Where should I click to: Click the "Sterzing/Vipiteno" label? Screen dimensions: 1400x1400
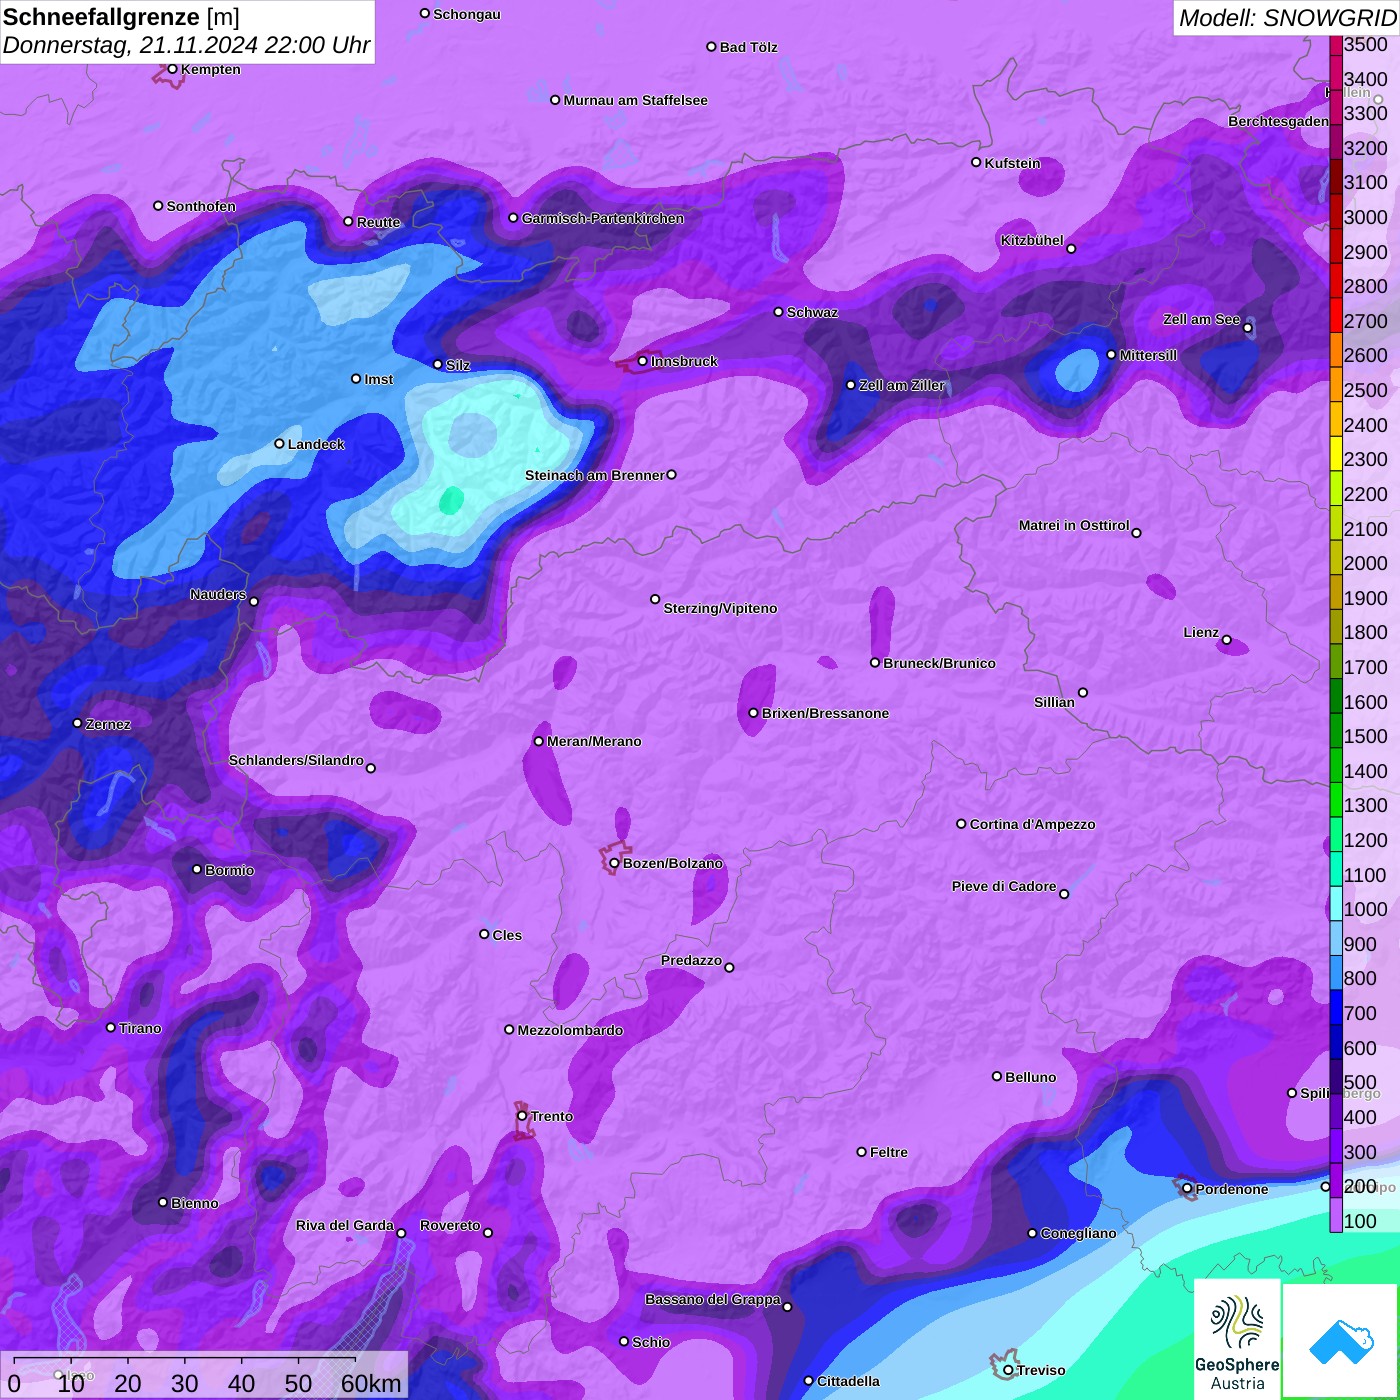point(720,608)
